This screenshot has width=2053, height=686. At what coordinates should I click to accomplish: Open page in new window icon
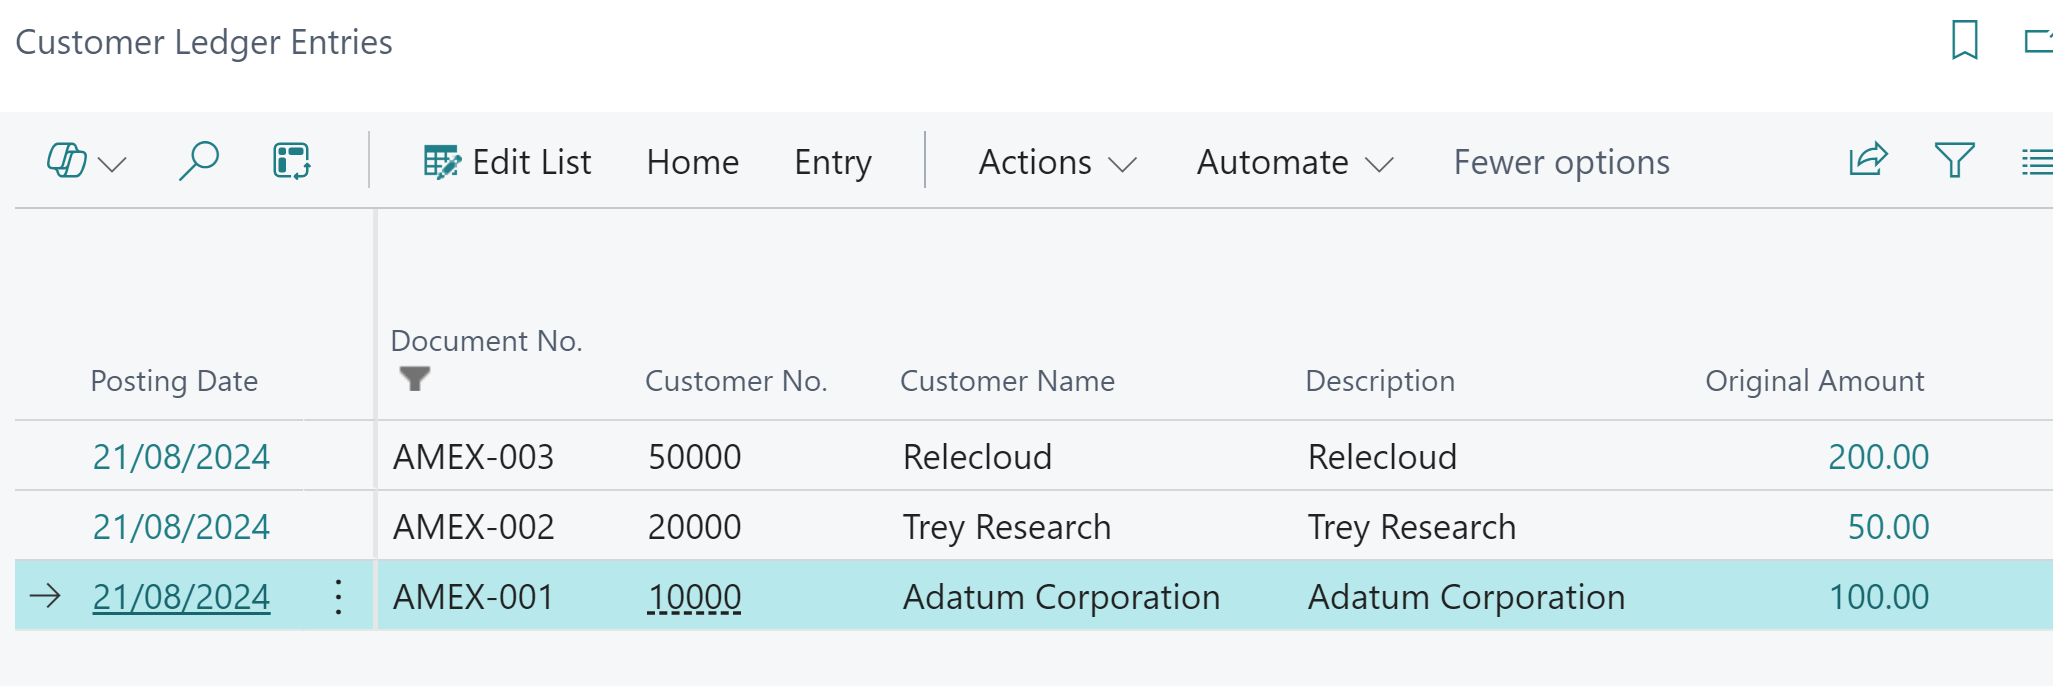click(2037, 41)
